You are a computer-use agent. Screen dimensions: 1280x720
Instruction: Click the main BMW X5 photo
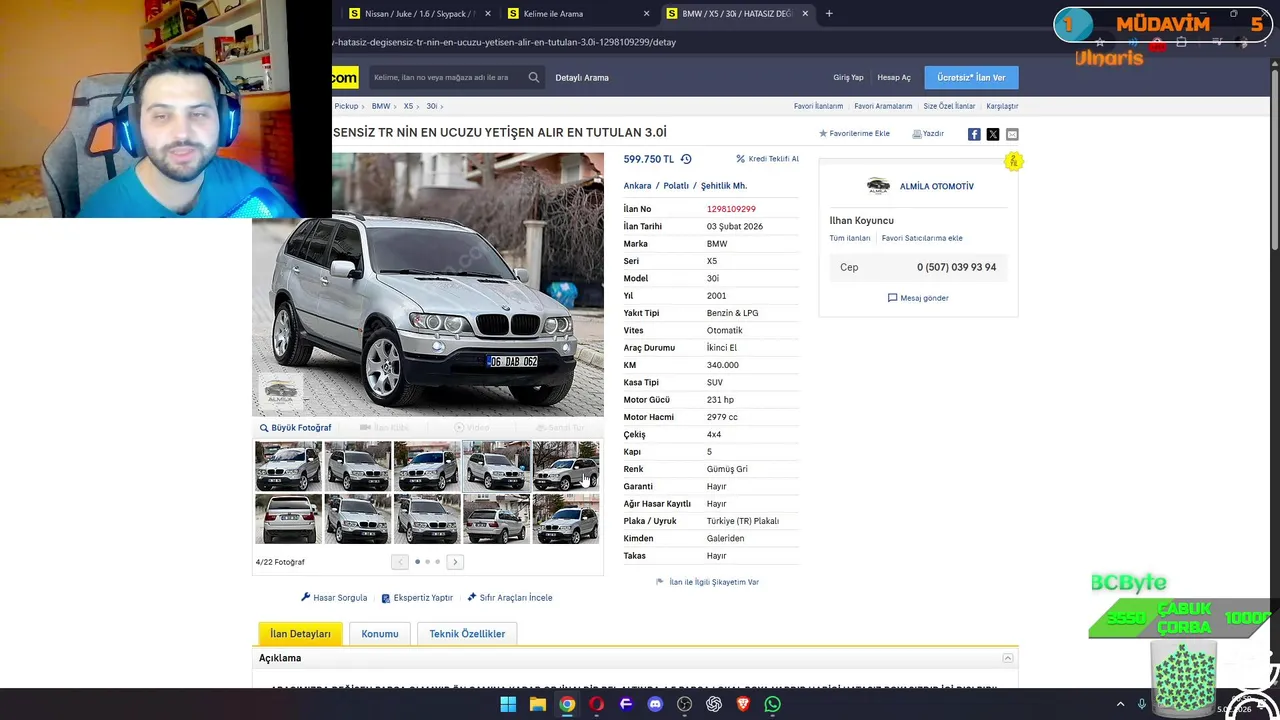point(428,285)
